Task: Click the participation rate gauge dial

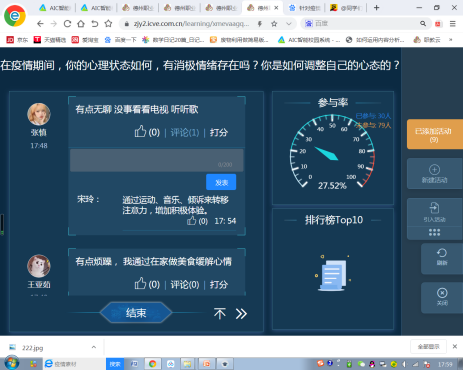Action: coord(332,152)
